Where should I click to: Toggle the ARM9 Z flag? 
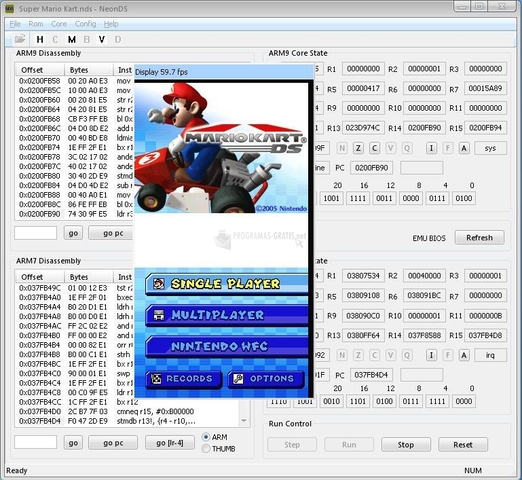(358, 148)
